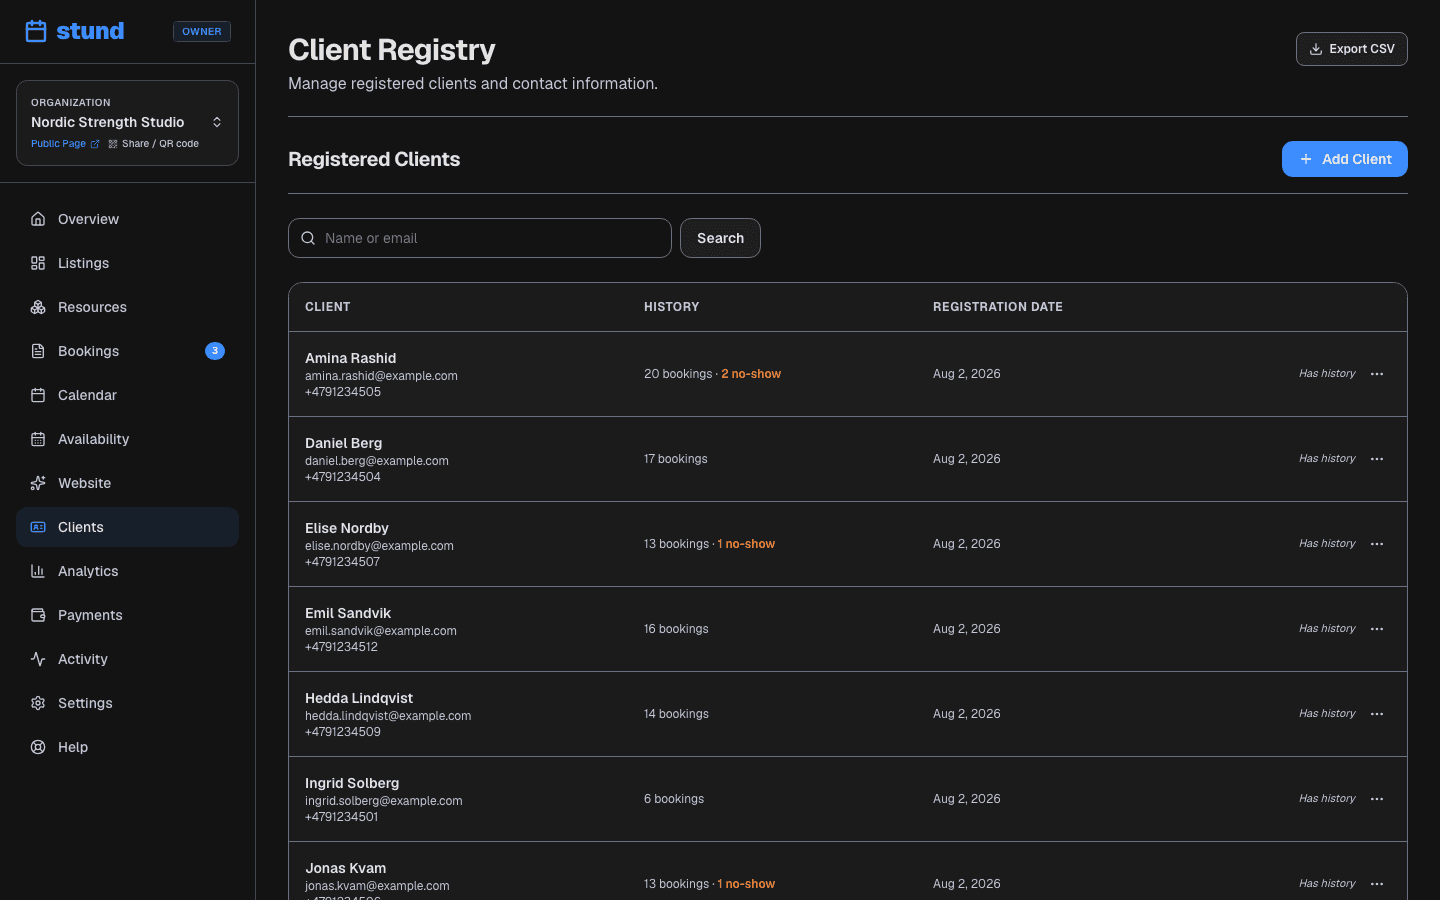
Task: Click email daniel.berg@example.com
Action: click(x=377, y=461)
